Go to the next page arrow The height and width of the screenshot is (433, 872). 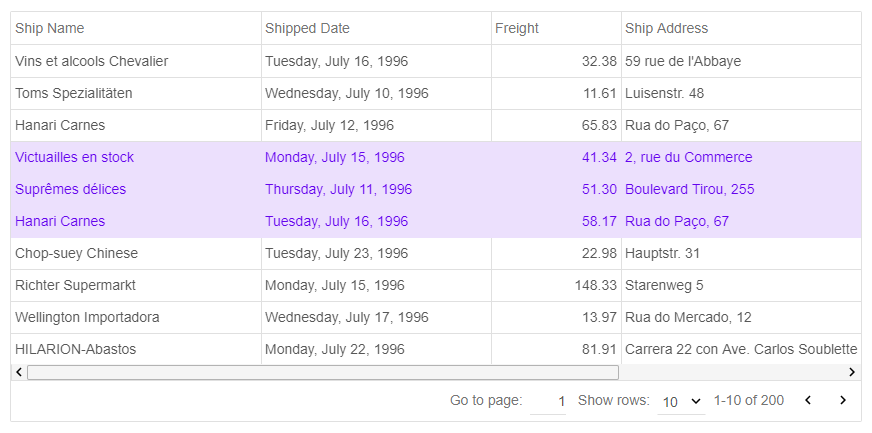click(842, 401)
